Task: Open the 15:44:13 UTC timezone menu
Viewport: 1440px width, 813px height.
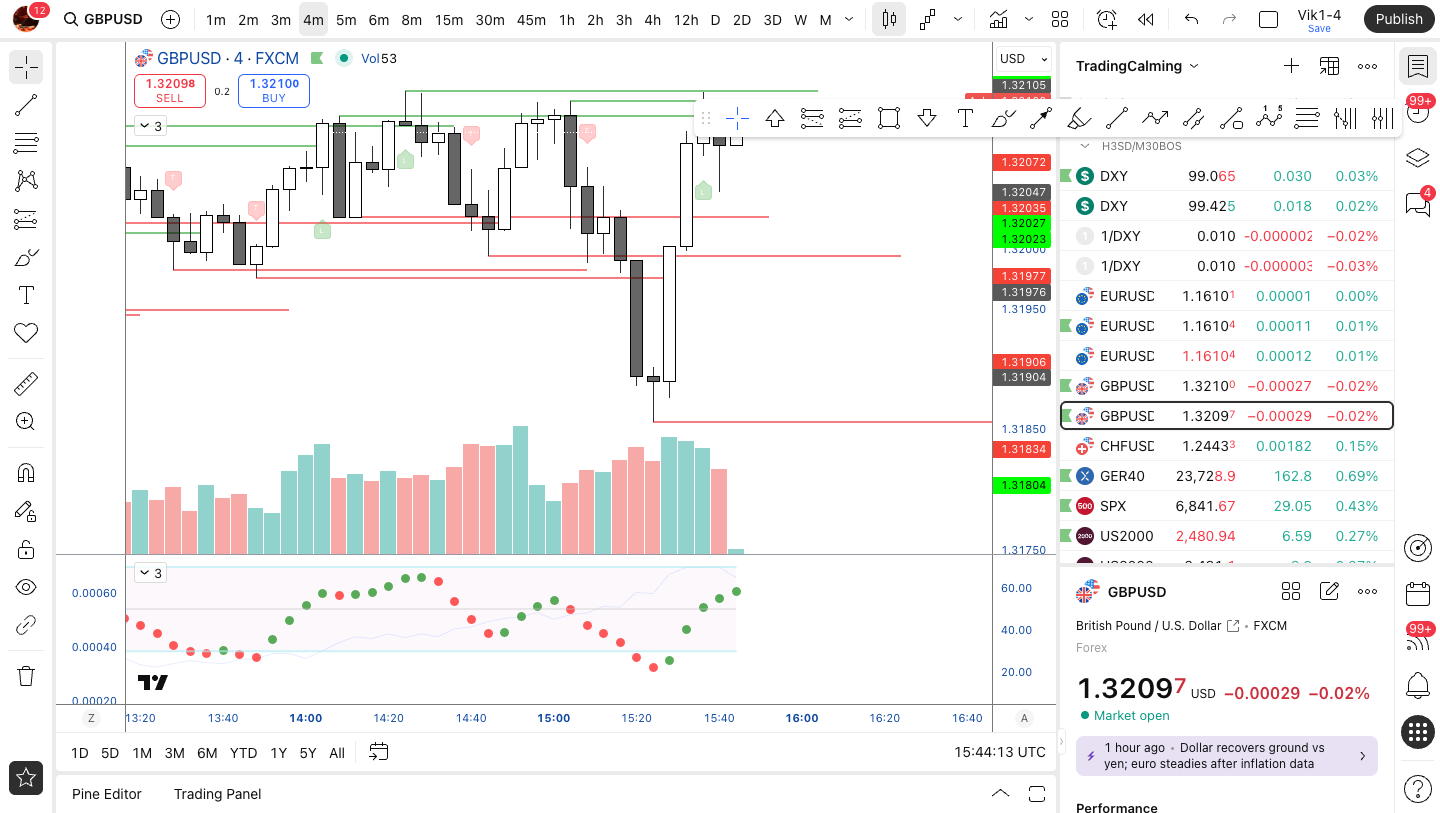Action: pyautogui.click(x=1000, y=752)
